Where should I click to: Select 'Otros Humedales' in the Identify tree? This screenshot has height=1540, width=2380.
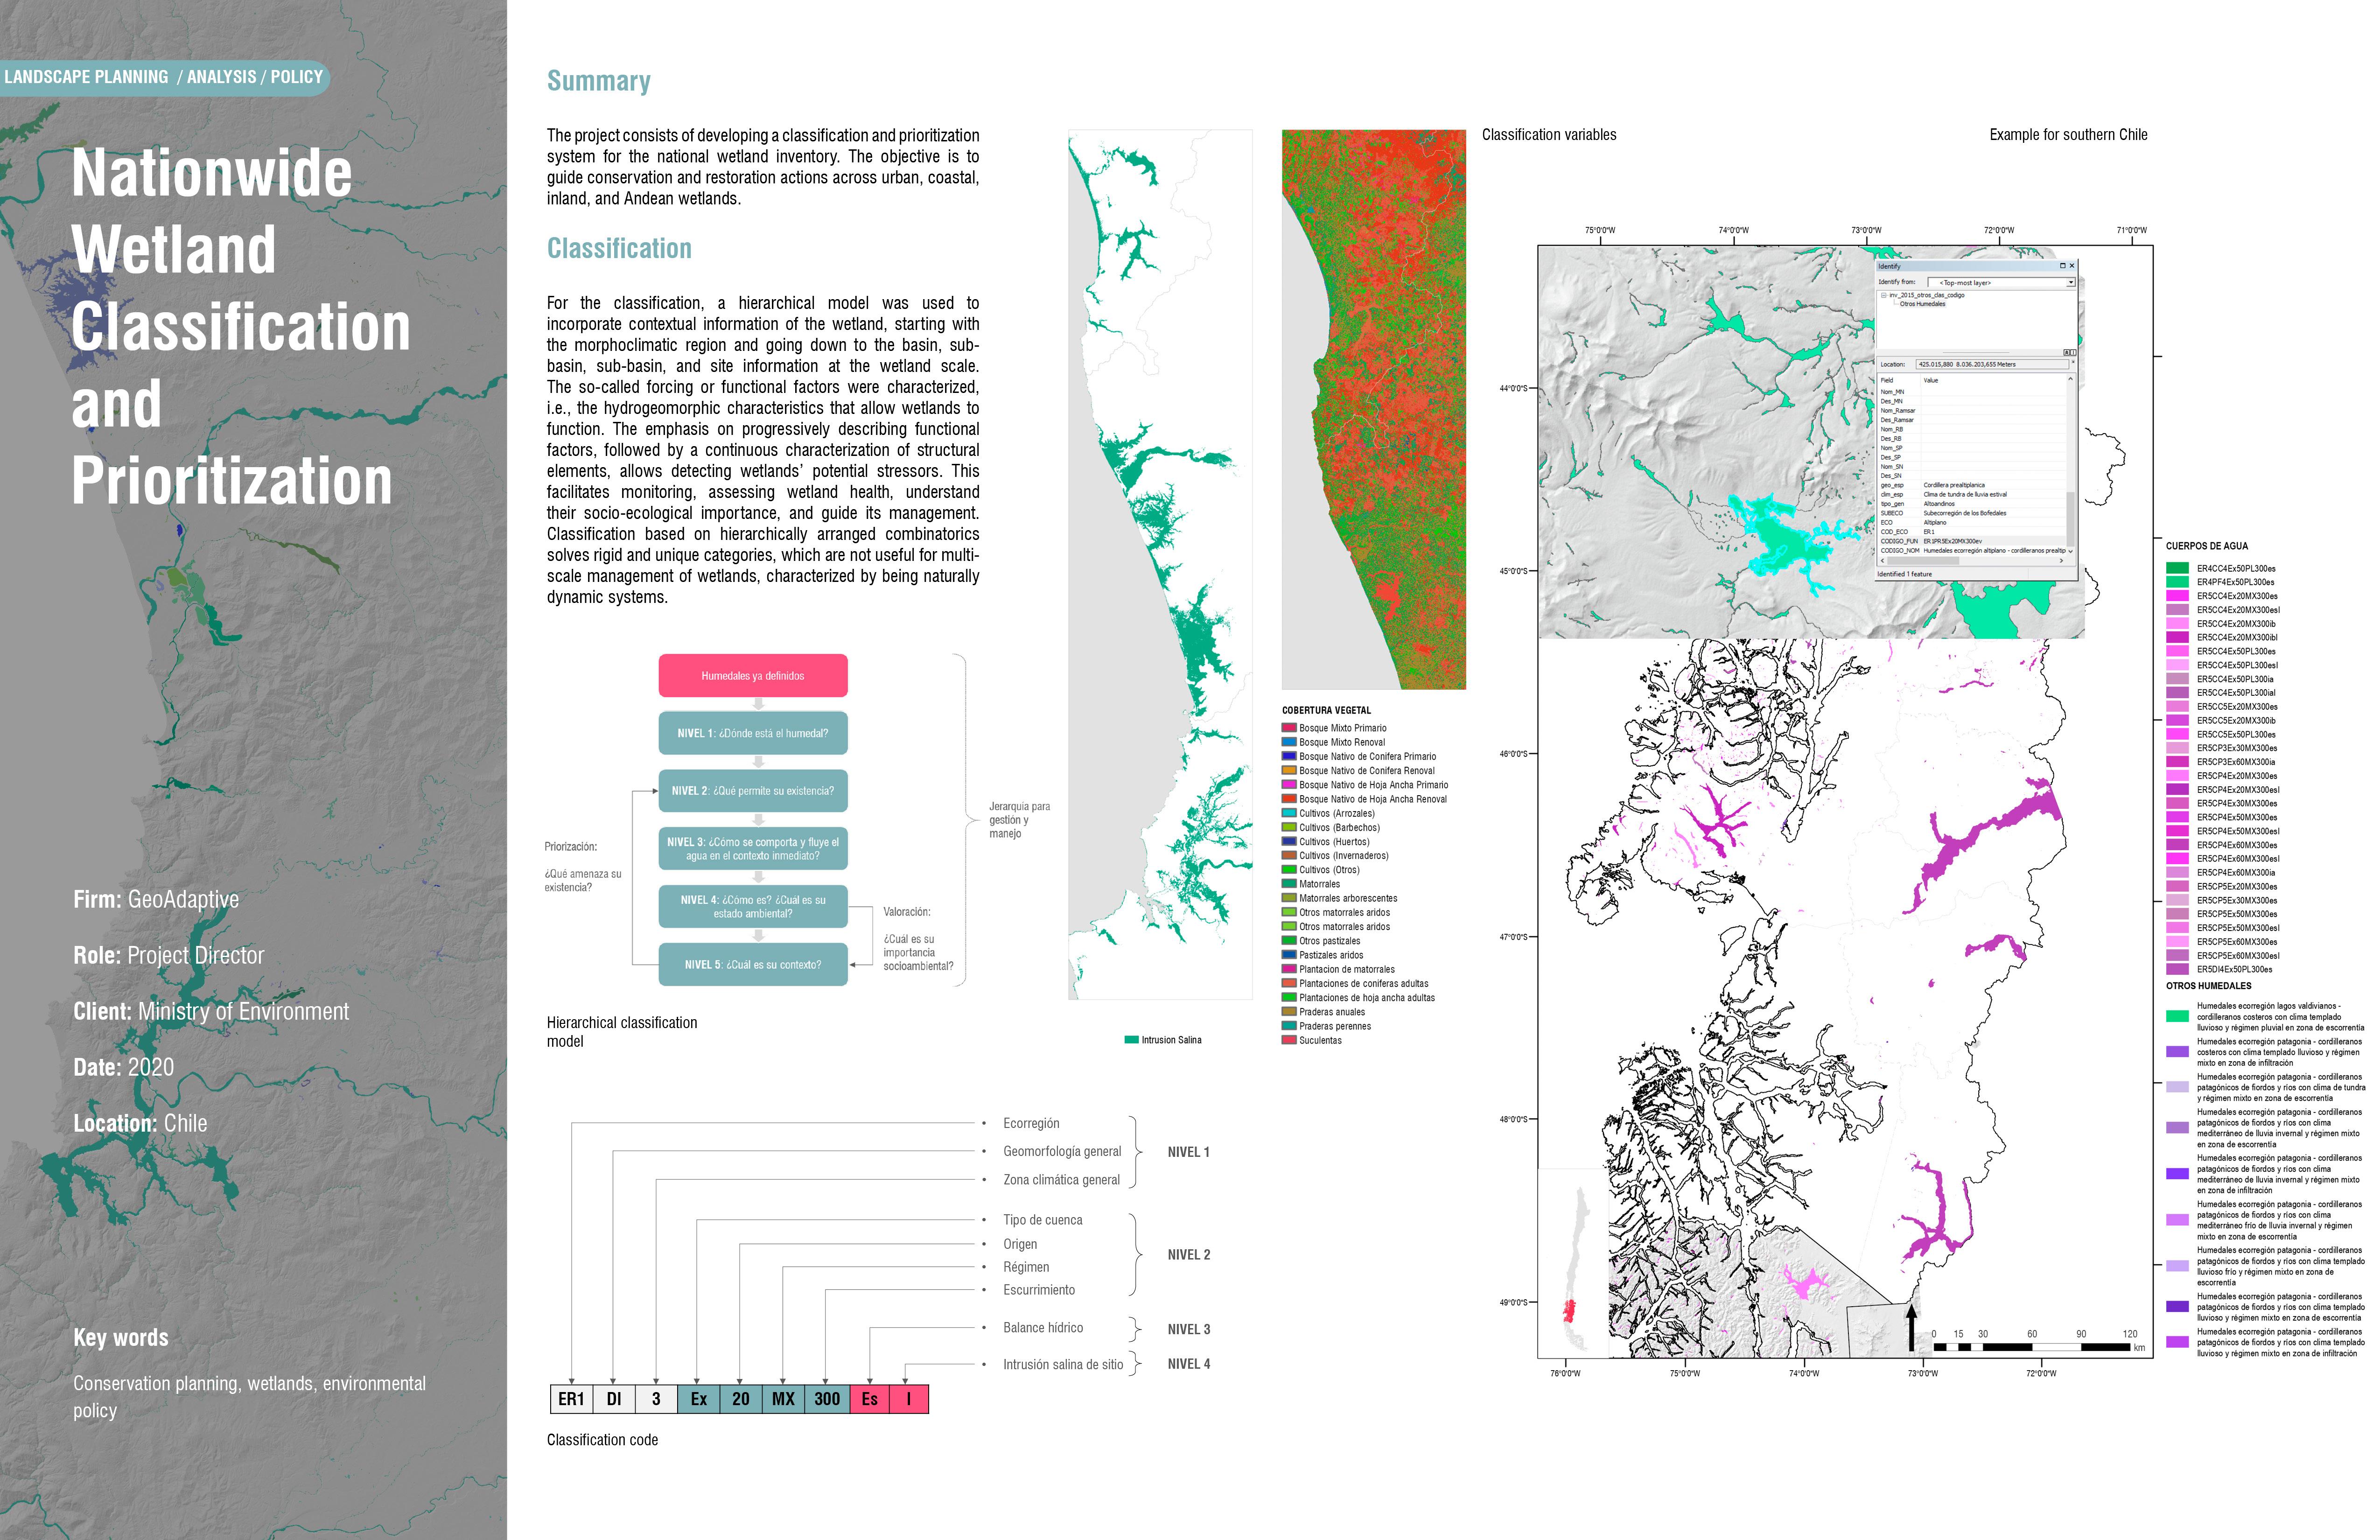[1922, 304]
